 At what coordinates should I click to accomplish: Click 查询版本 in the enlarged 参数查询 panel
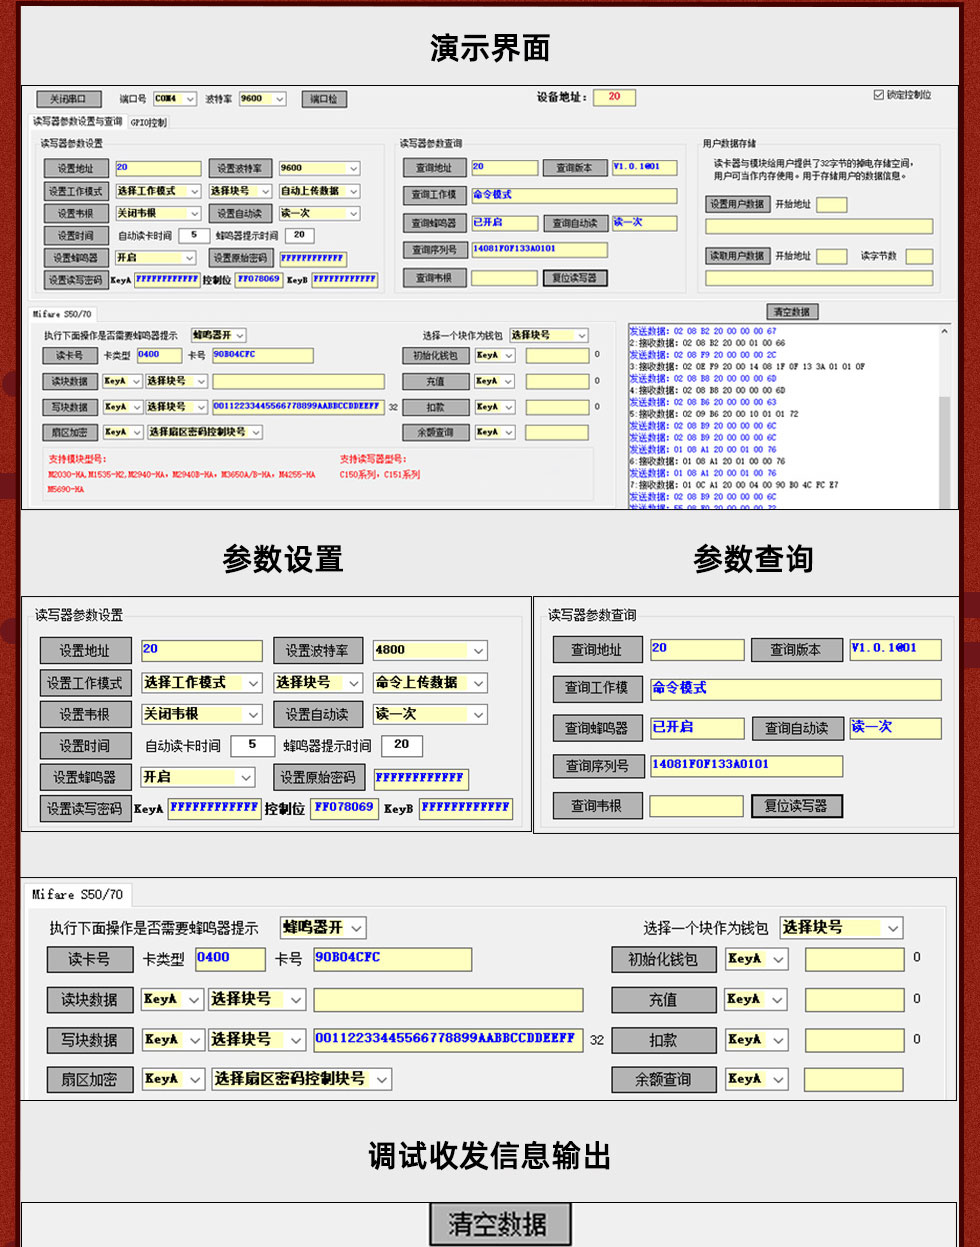point(796,650)
